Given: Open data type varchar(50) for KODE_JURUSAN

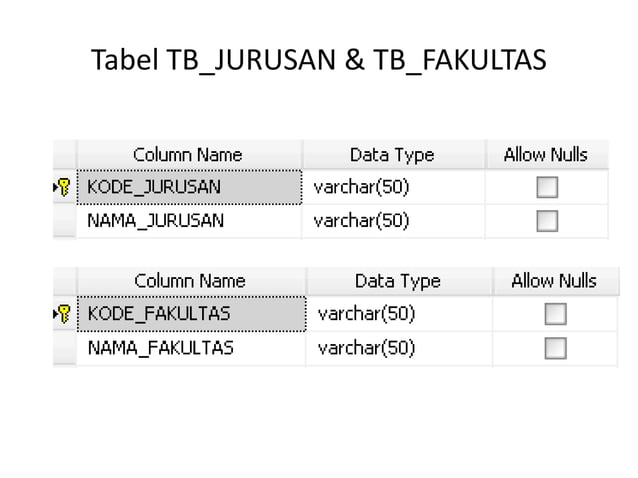Looking at the screenshot, I should coord(393,187).
